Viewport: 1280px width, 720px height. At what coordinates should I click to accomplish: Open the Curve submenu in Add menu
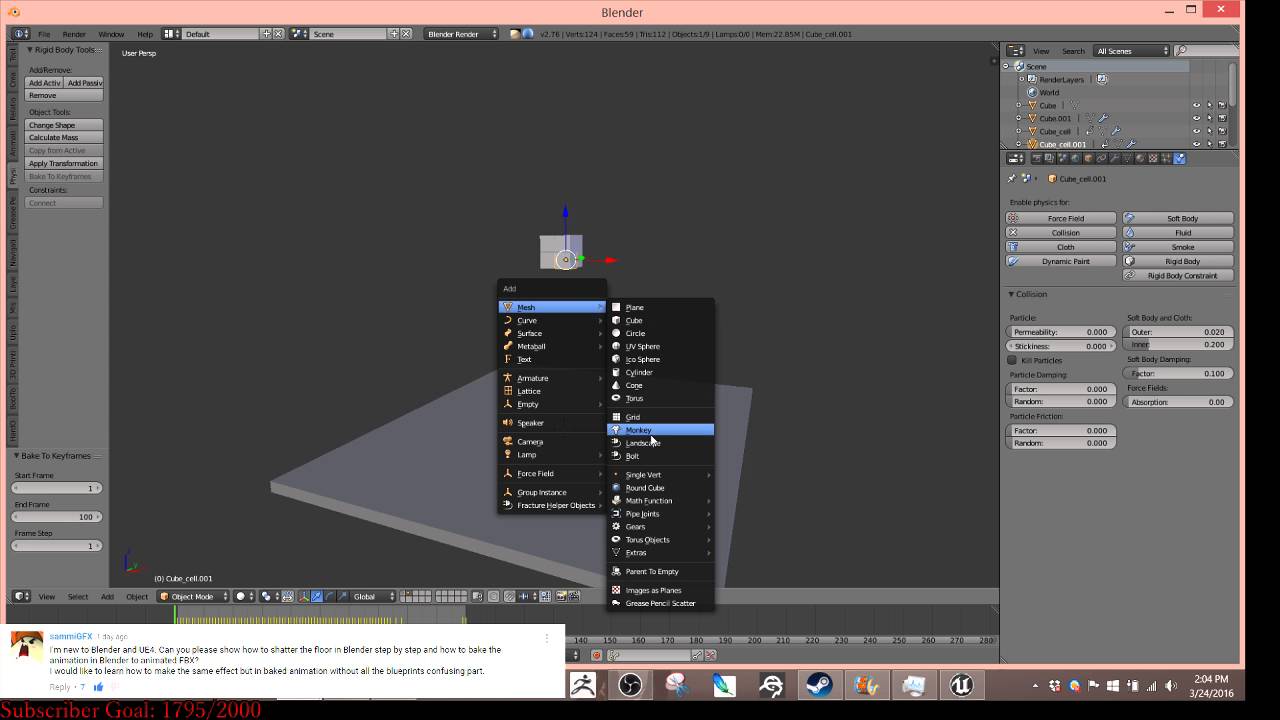[x=552, y=320]
